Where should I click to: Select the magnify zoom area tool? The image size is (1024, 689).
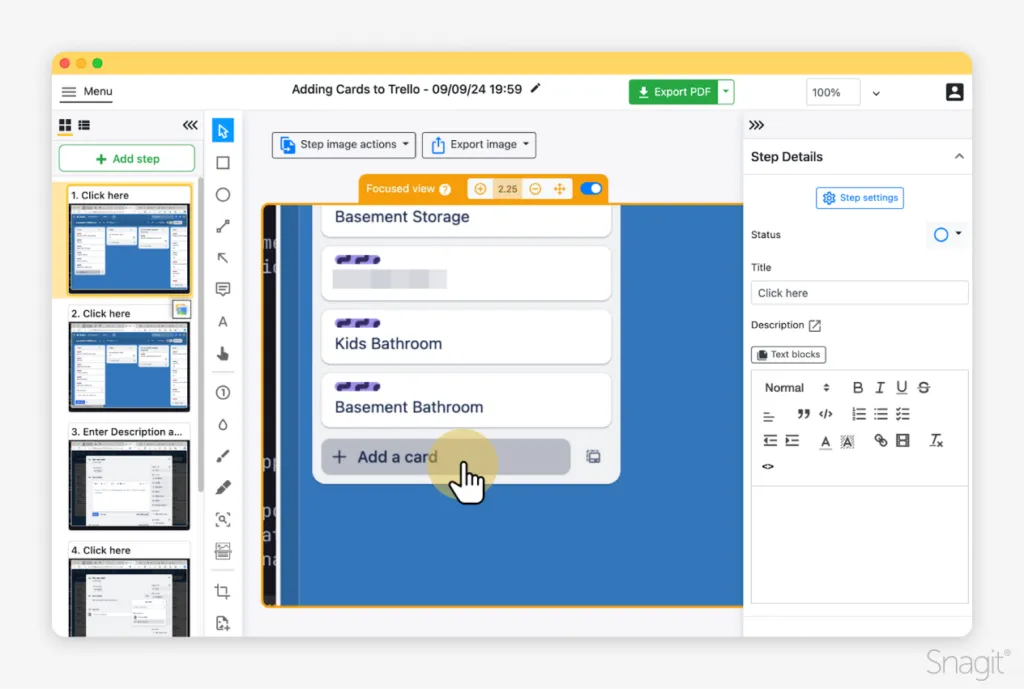pyautogui.click(x=223, y=519)
